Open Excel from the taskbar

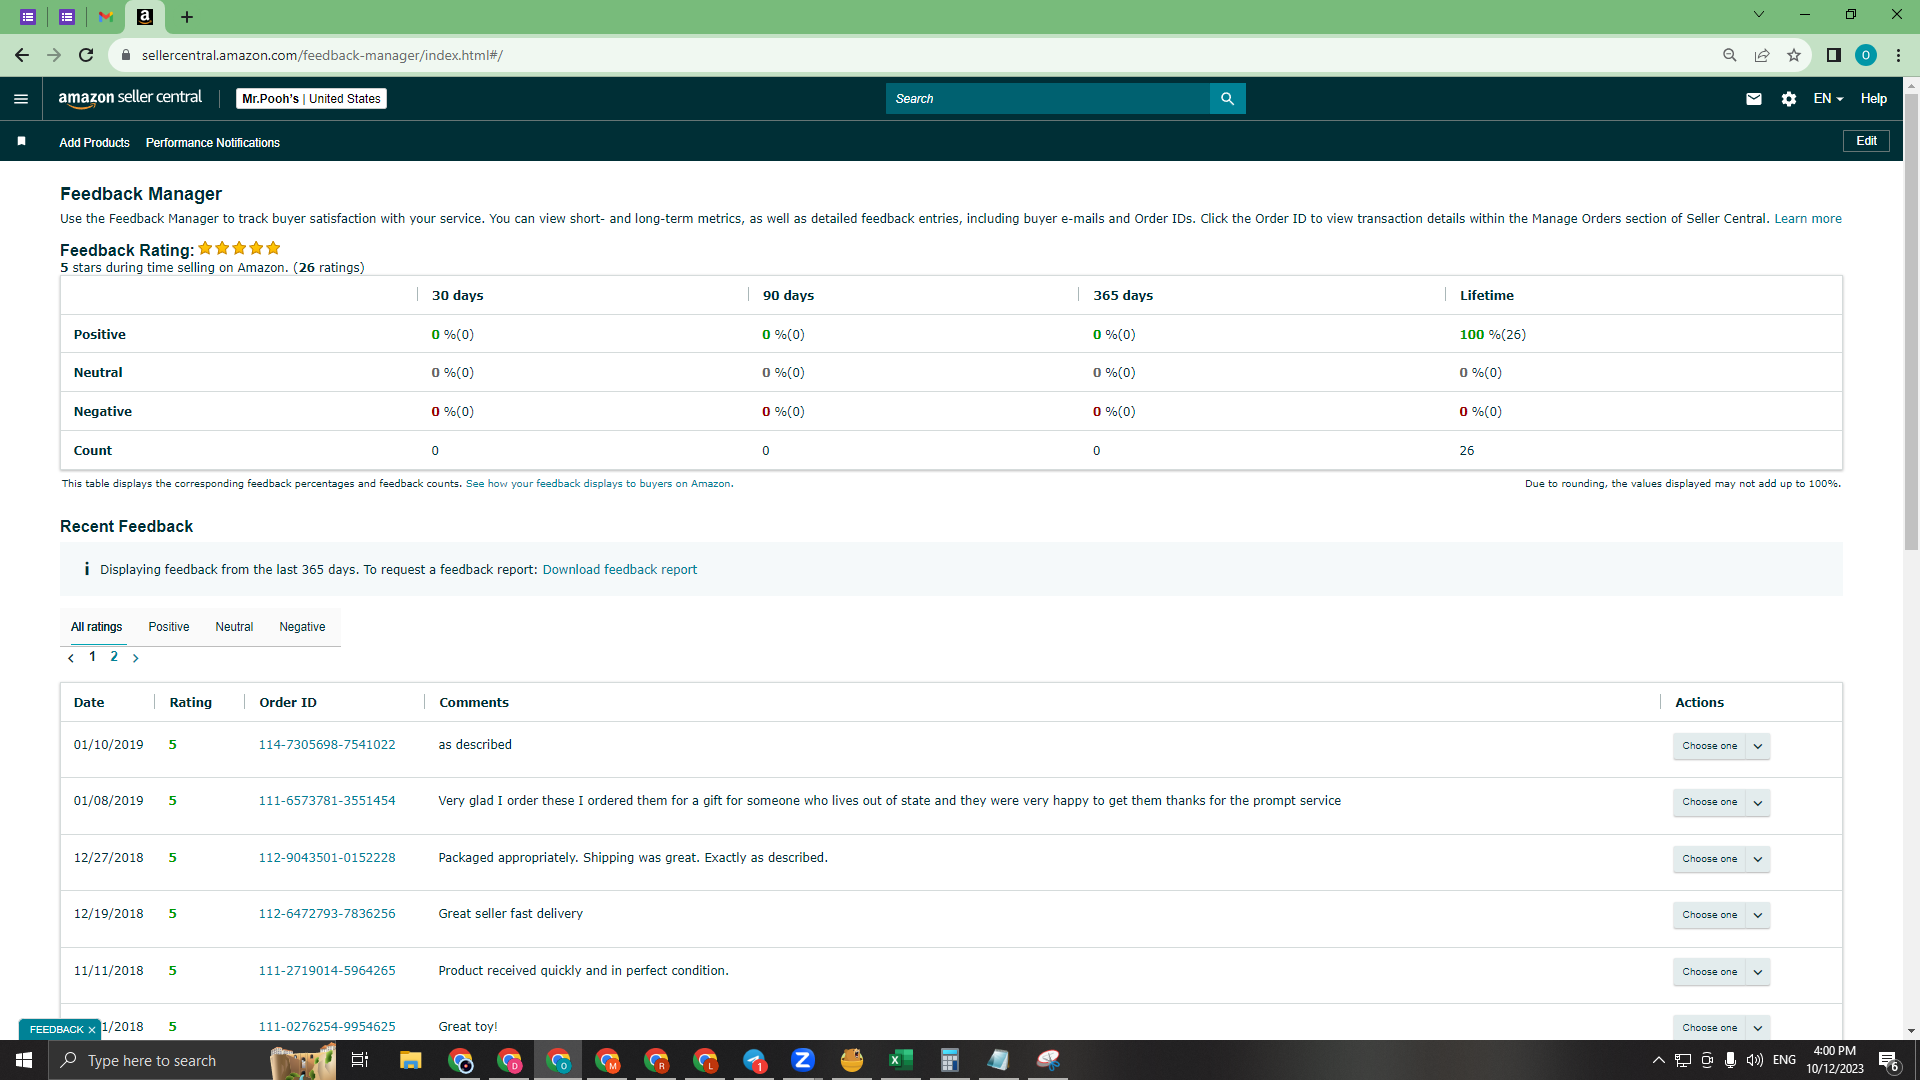click(x=900, y=1060)
